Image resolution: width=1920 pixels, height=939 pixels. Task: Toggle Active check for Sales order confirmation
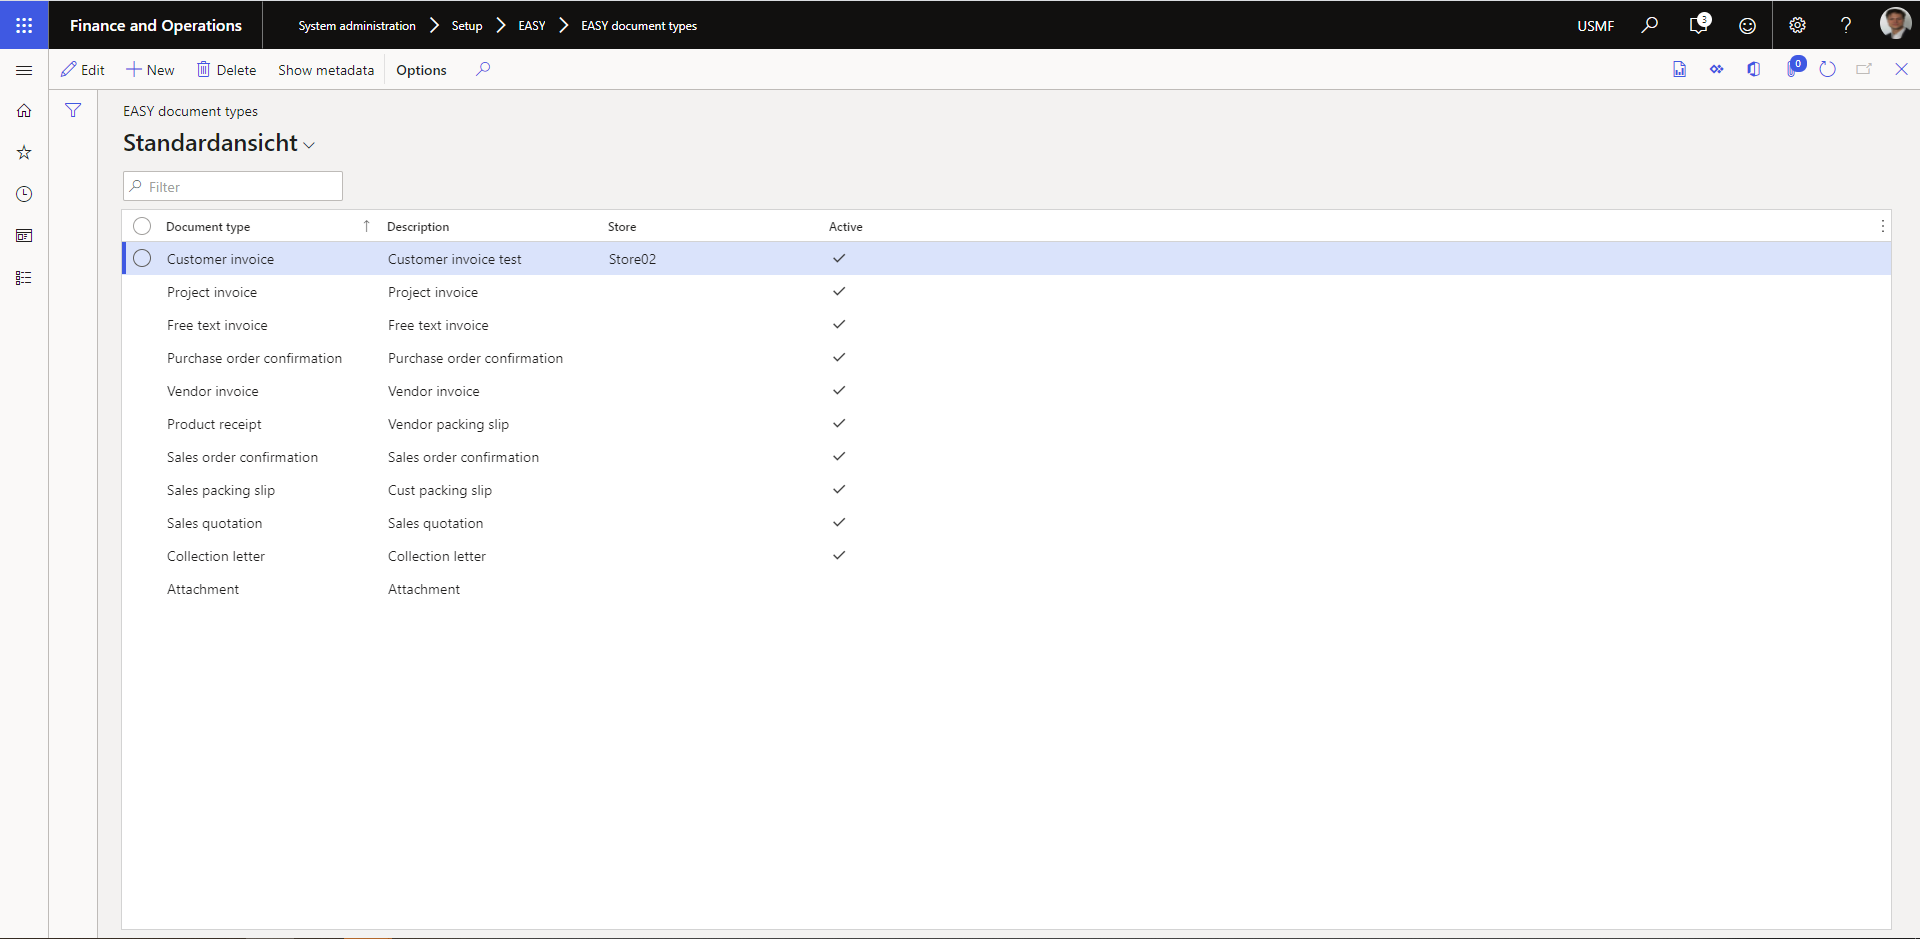839,456
